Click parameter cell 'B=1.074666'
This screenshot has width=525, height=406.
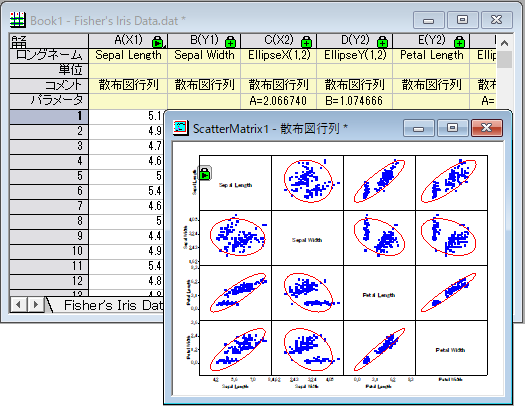tap(355, 101)
